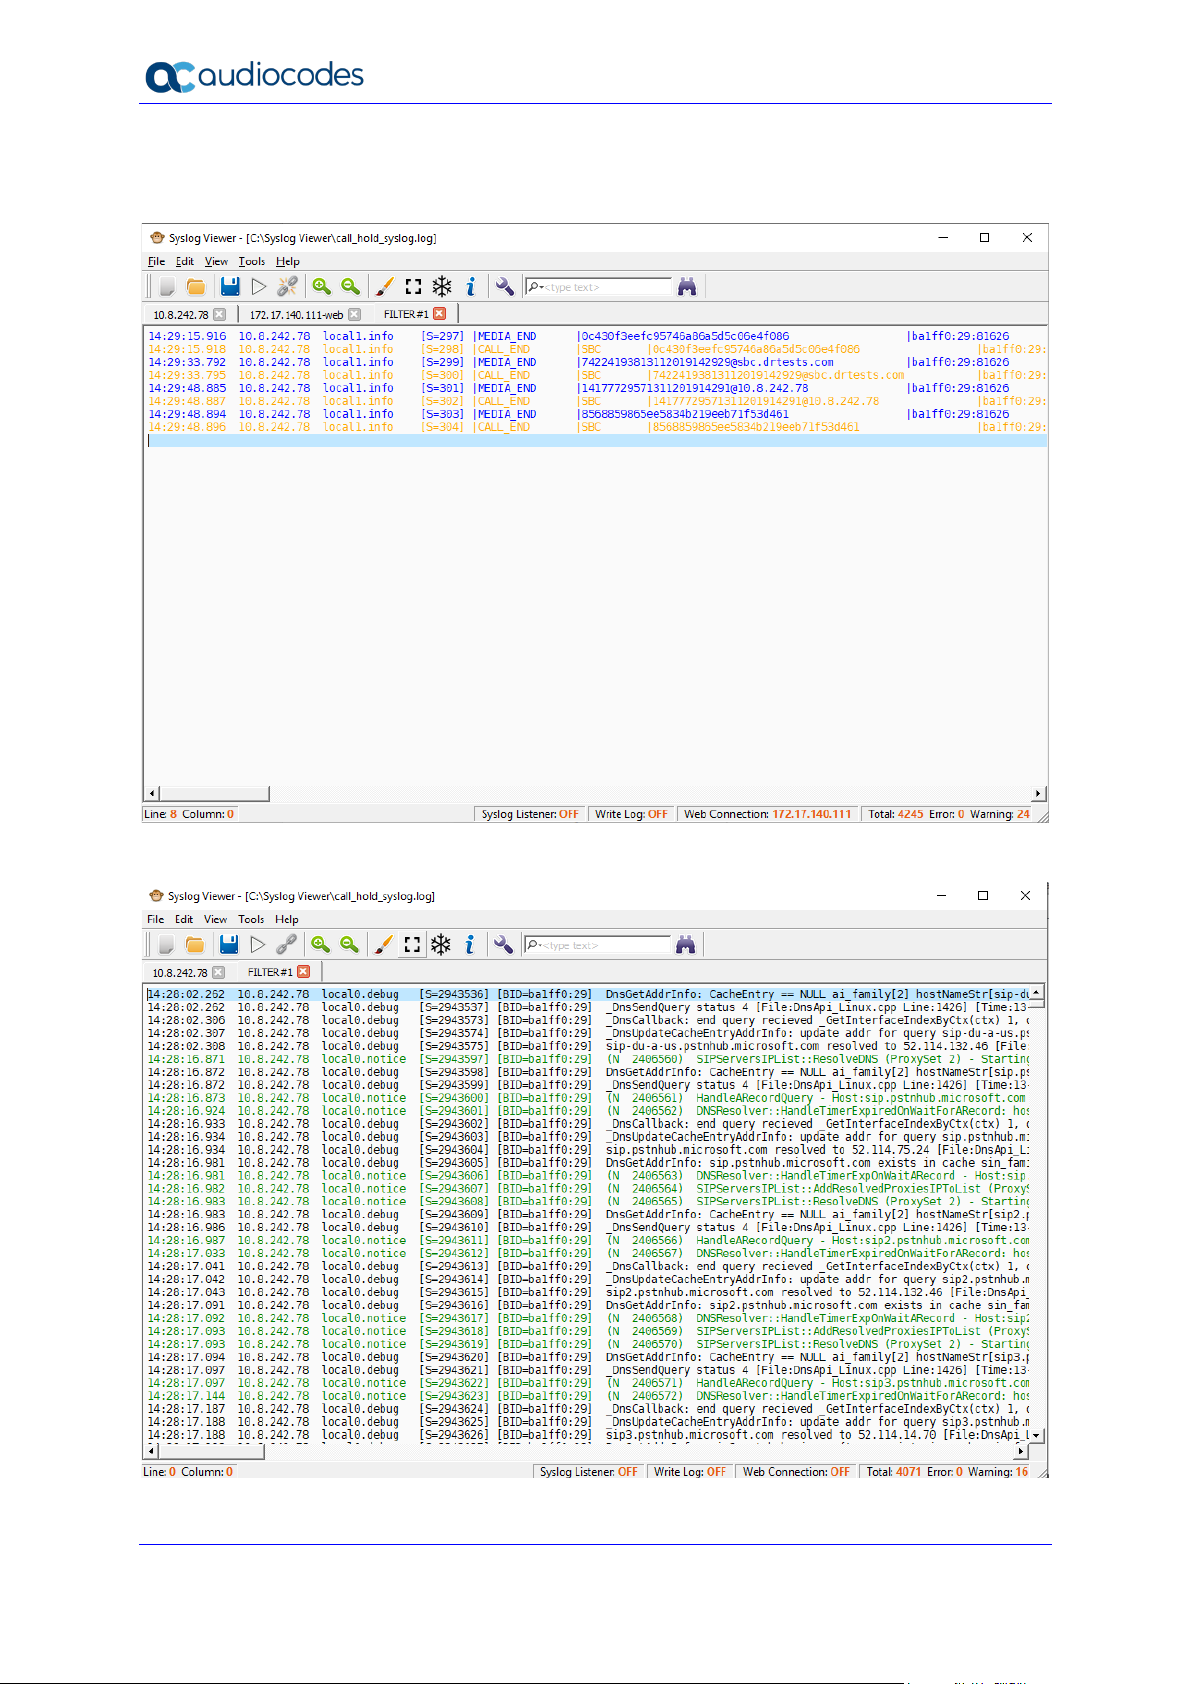Click full-screen brackets icon in upper window
Image resolution: width=1192 pixels, height=1684 pixels.
[x=413, y=287]
